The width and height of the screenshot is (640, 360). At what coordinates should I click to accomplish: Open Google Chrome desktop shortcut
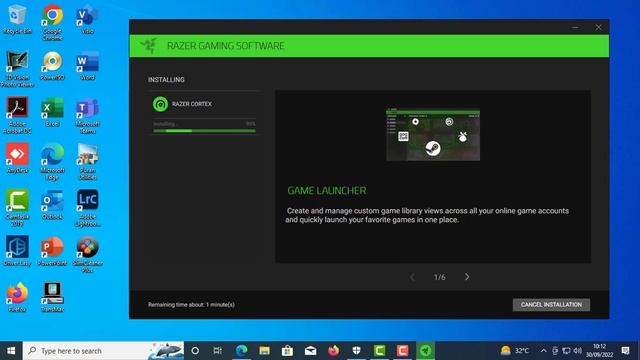tap(52, 22)
